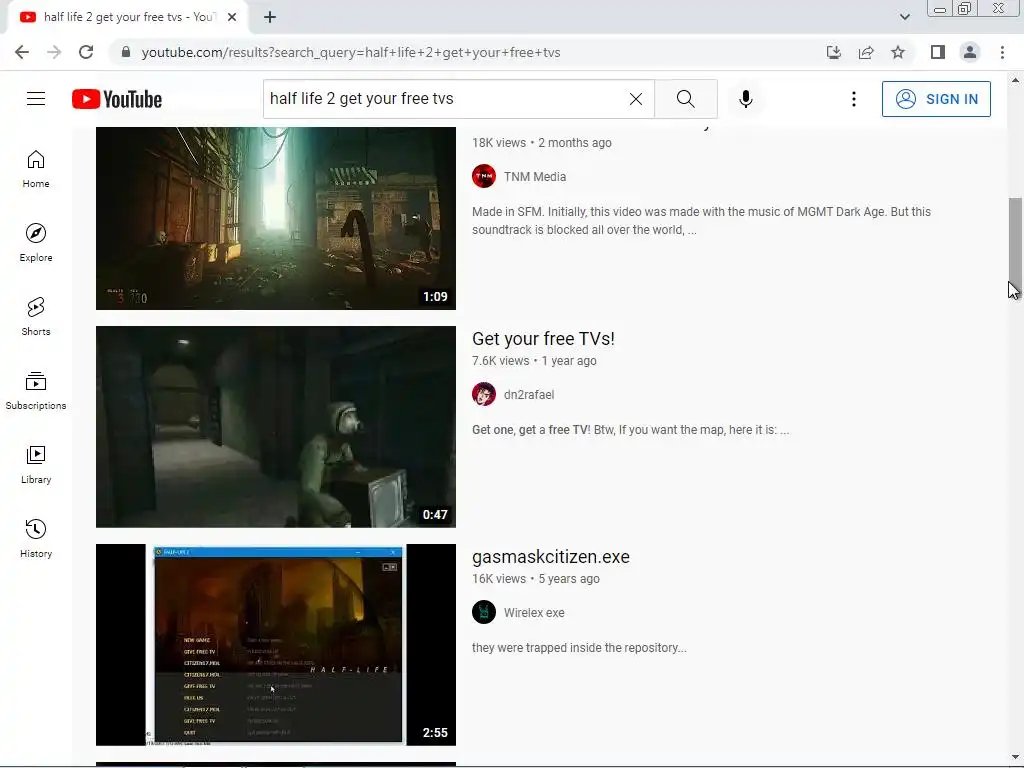The image size is (1024, 768).
Task: Click the gasmaskcitizen.exe title
Action: (551, 556)
